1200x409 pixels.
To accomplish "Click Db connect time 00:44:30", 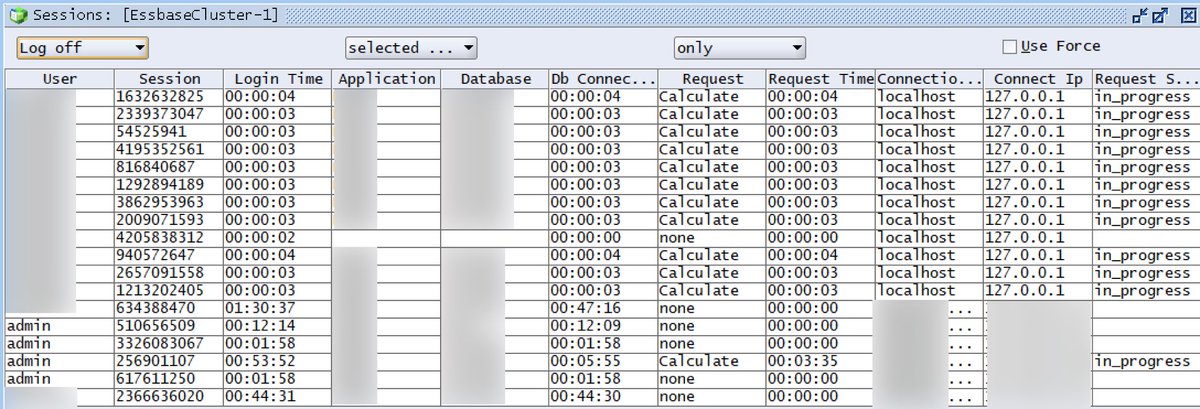I will click(586, 396).
